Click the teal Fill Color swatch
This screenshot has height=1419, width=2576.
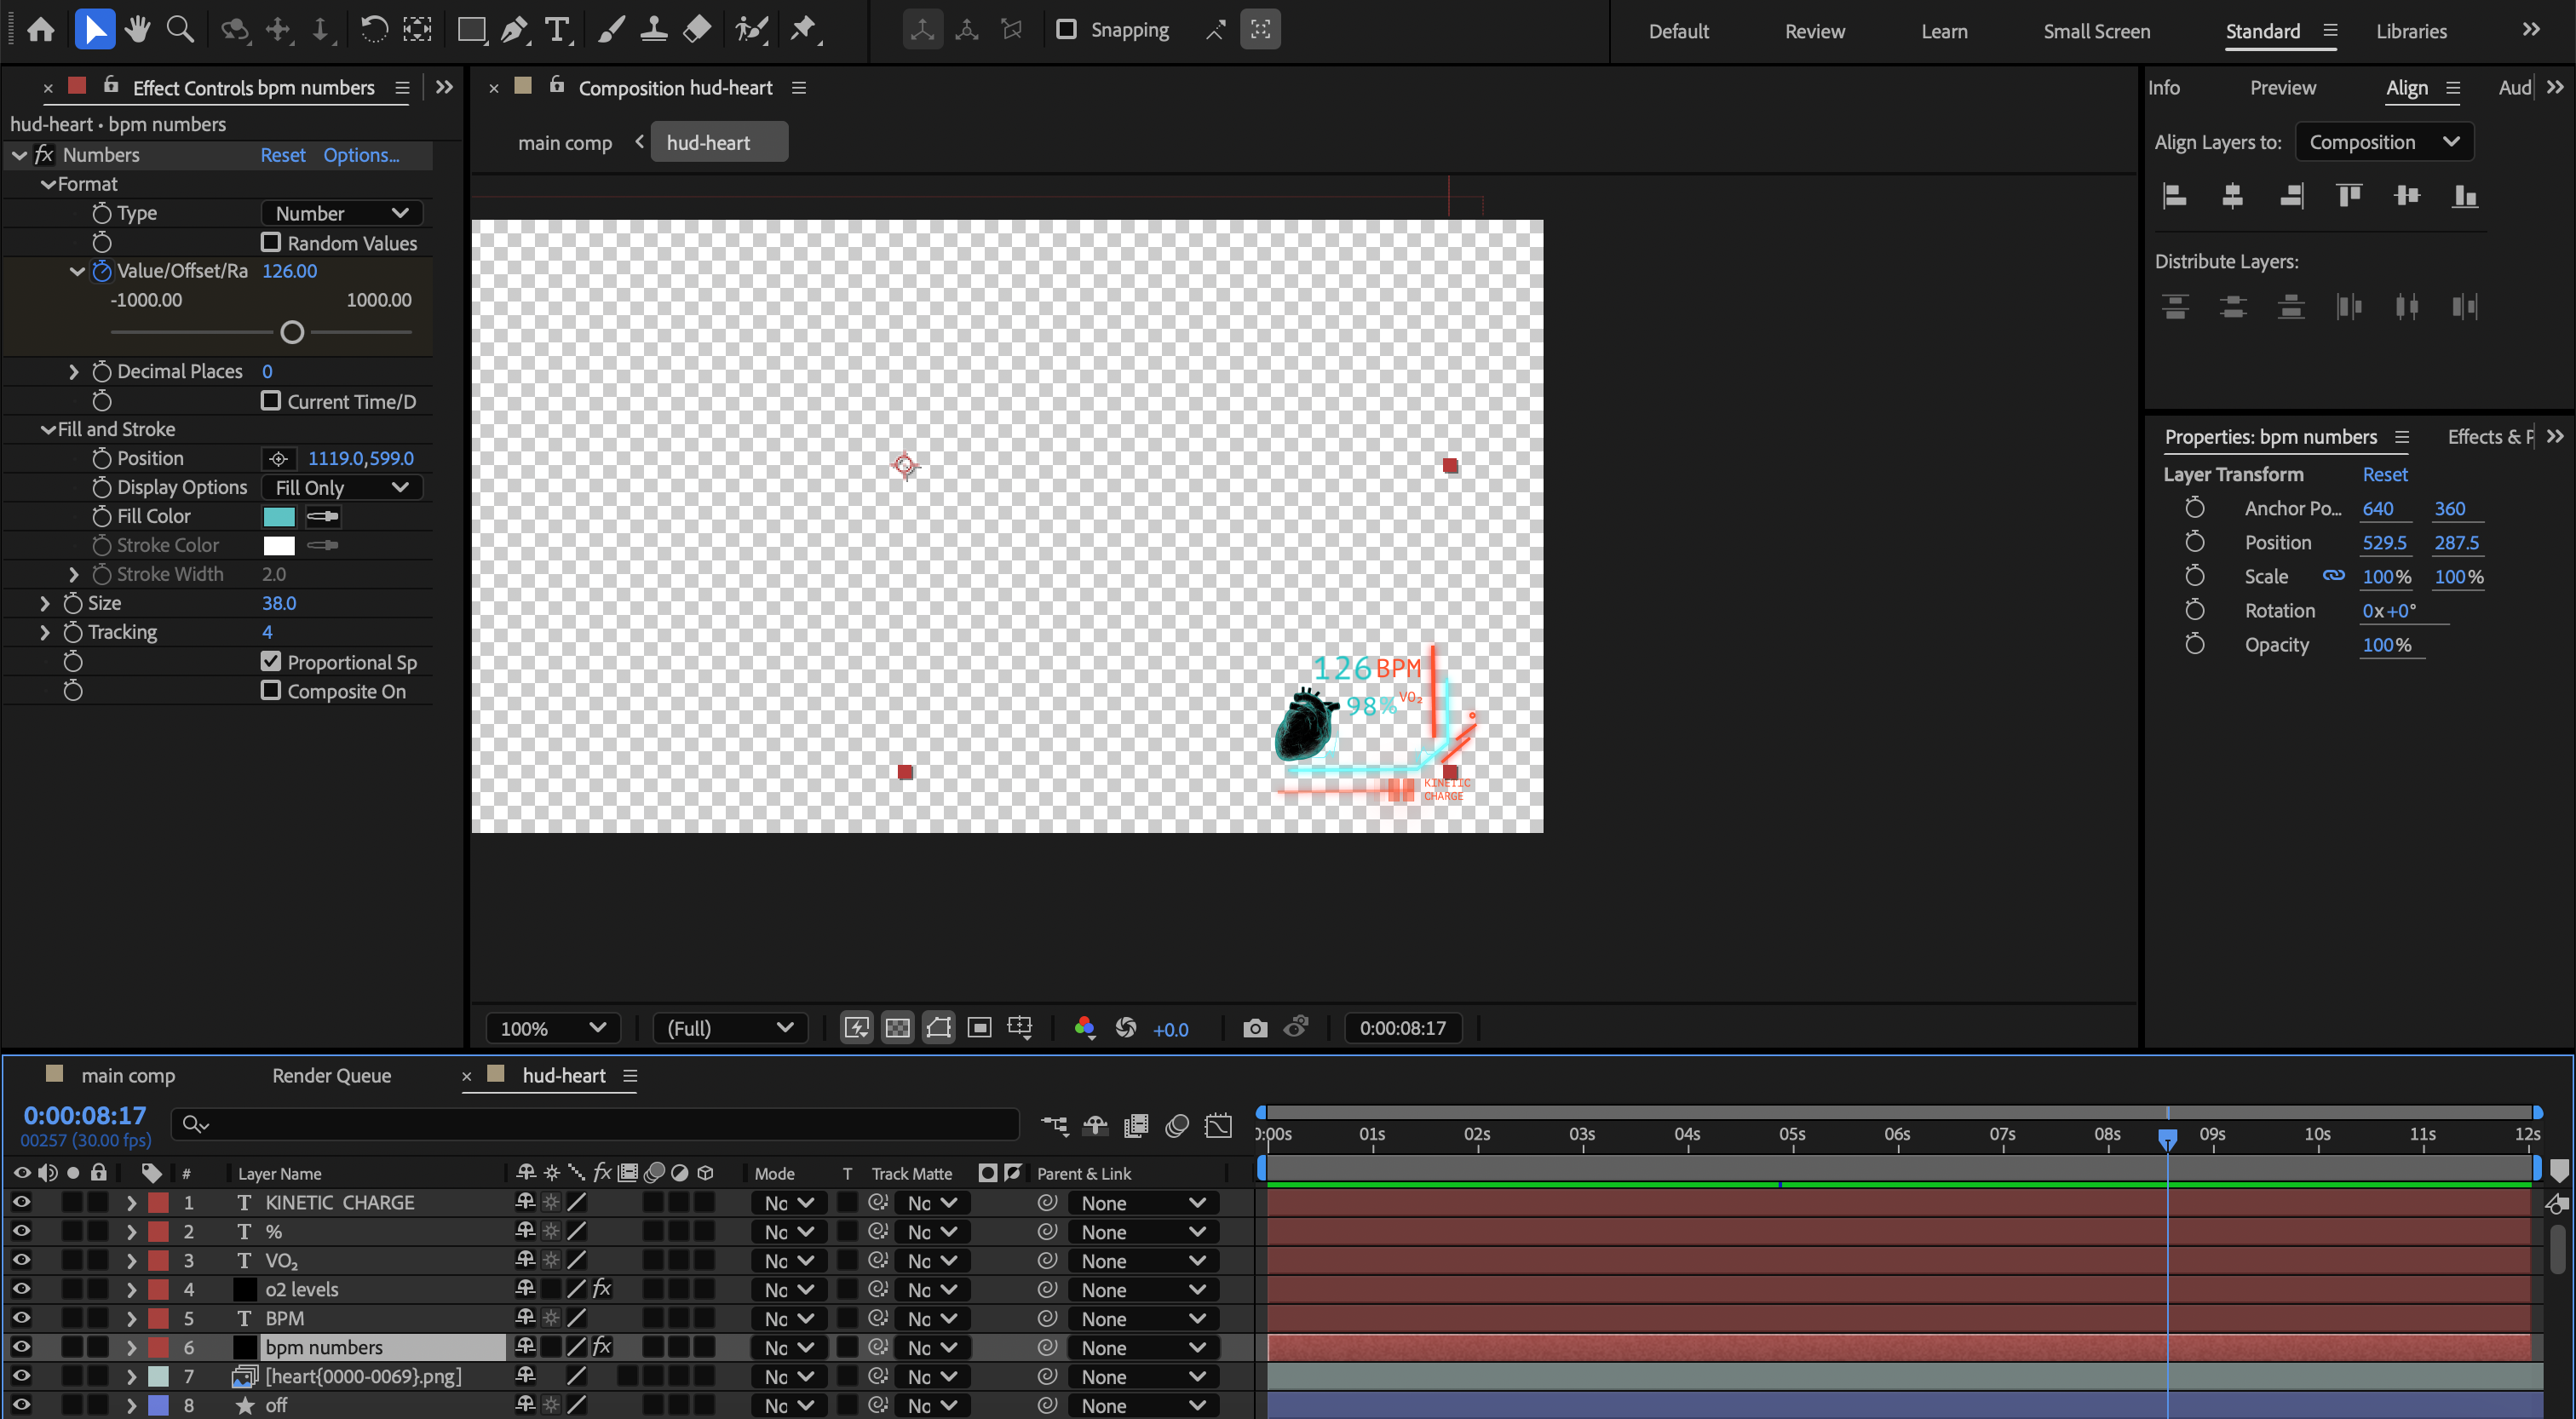[279, 516]
